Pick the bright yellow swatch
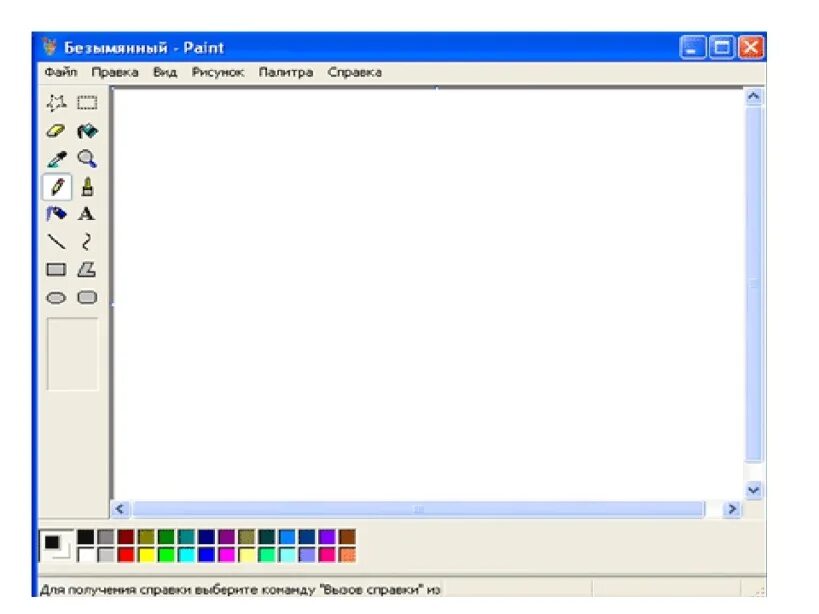Image resolution: width=819 pixels, height=614 pixels. coord(146,554)
